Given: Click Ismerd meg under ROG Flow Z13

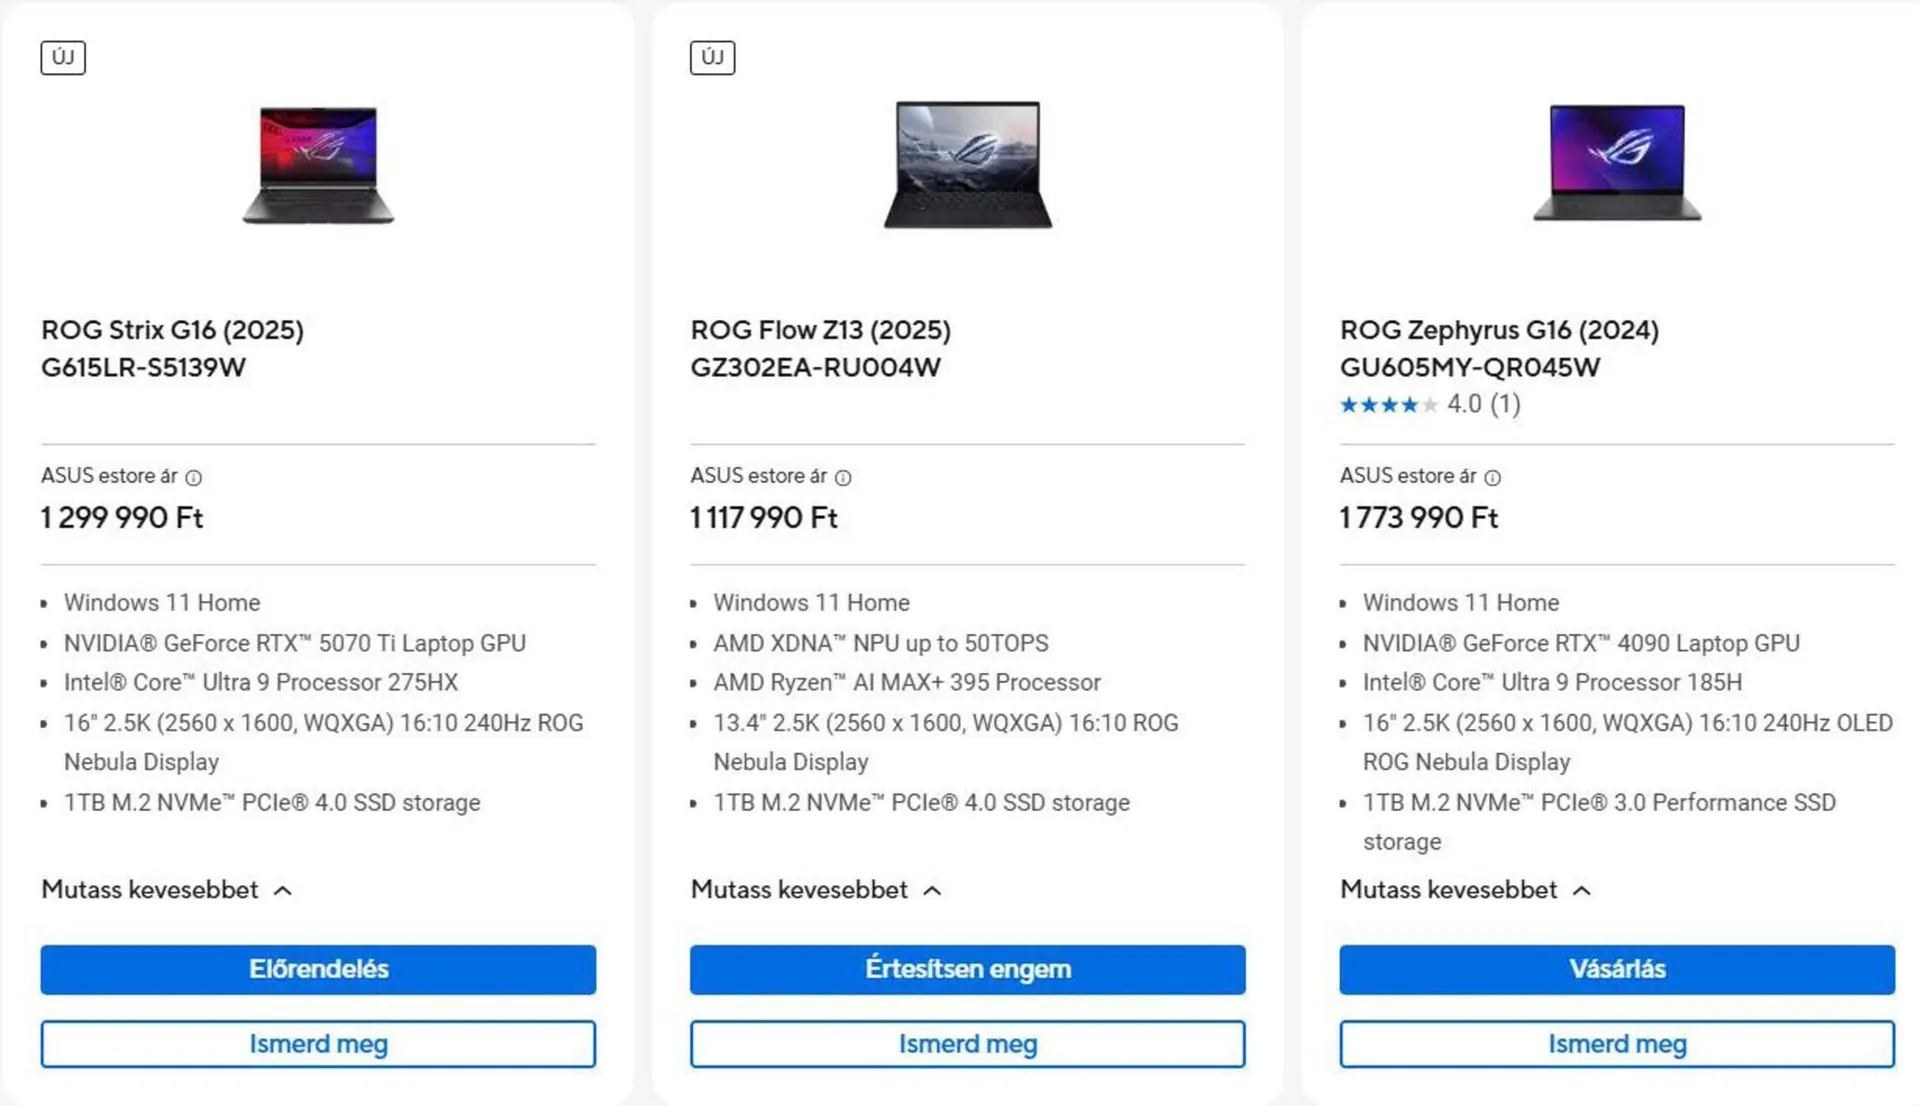Looking at the screenshot, I should point(967,1044).
